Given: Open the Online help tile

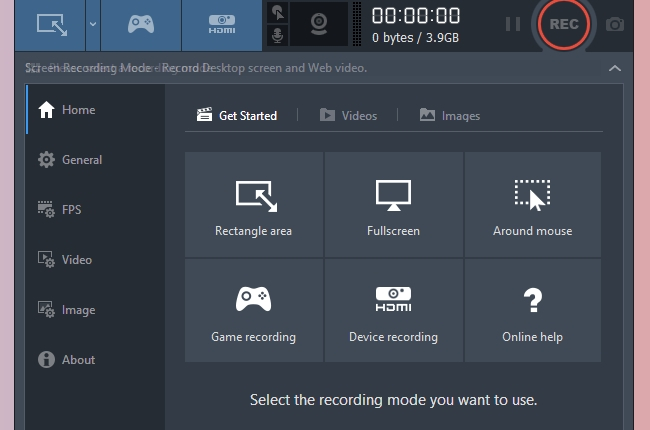Looking at the screenshot, I should (533, 311).
